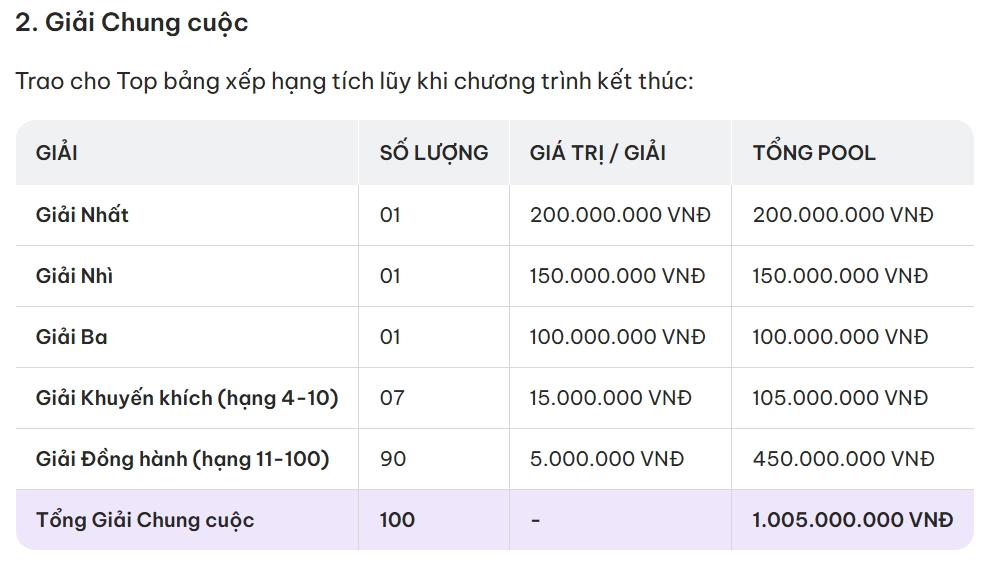Click Giải Ba total pool 100.000.000 VNĐ

(840, 337)
